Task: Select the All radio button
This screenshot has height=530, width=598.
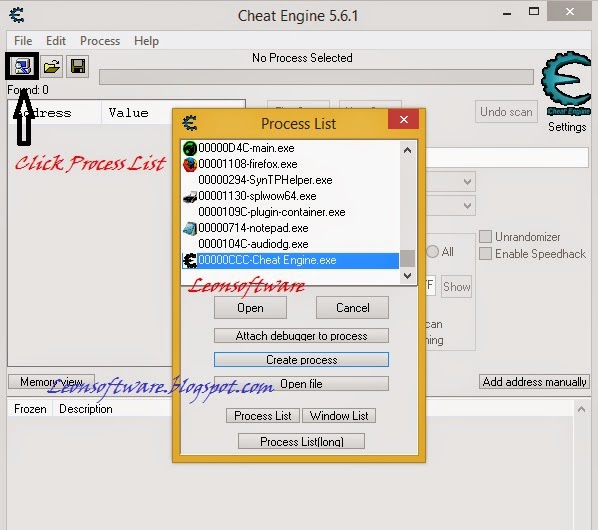Action: coord(432,252)
